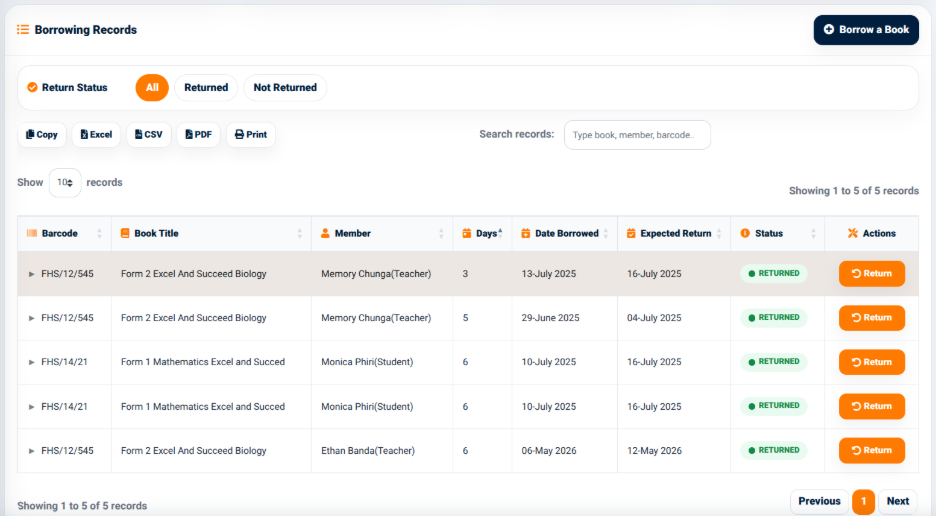Select the All return status filter

(x=152, y=88)
